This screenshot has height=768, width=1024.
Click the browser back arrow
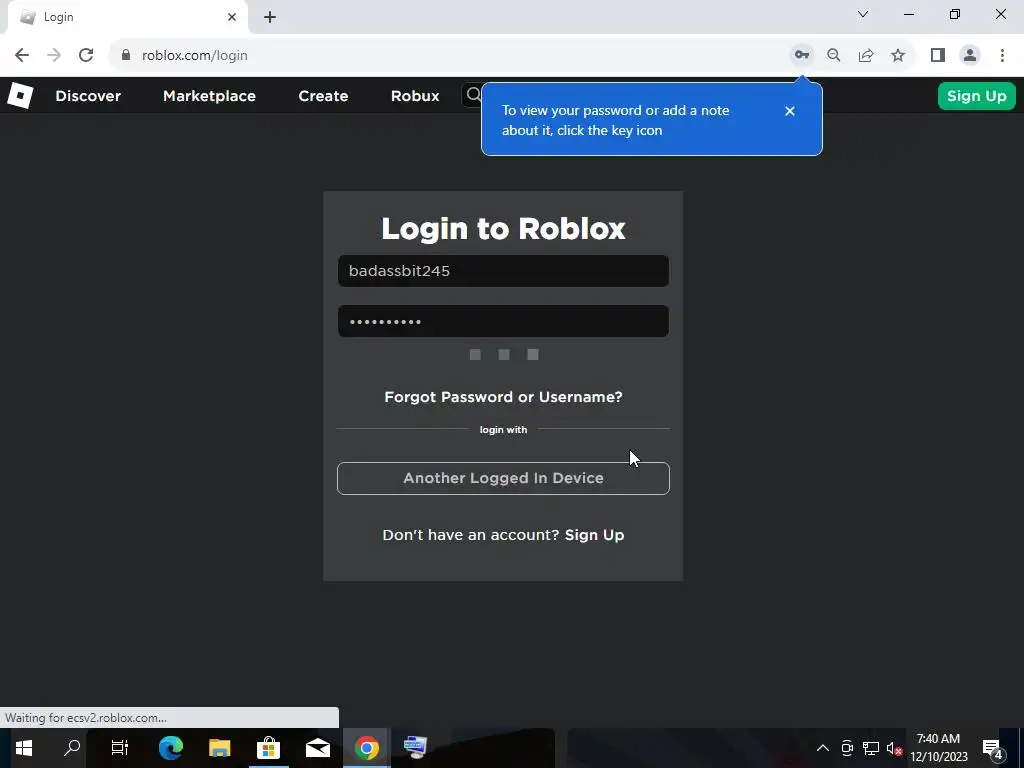point(22,56)
